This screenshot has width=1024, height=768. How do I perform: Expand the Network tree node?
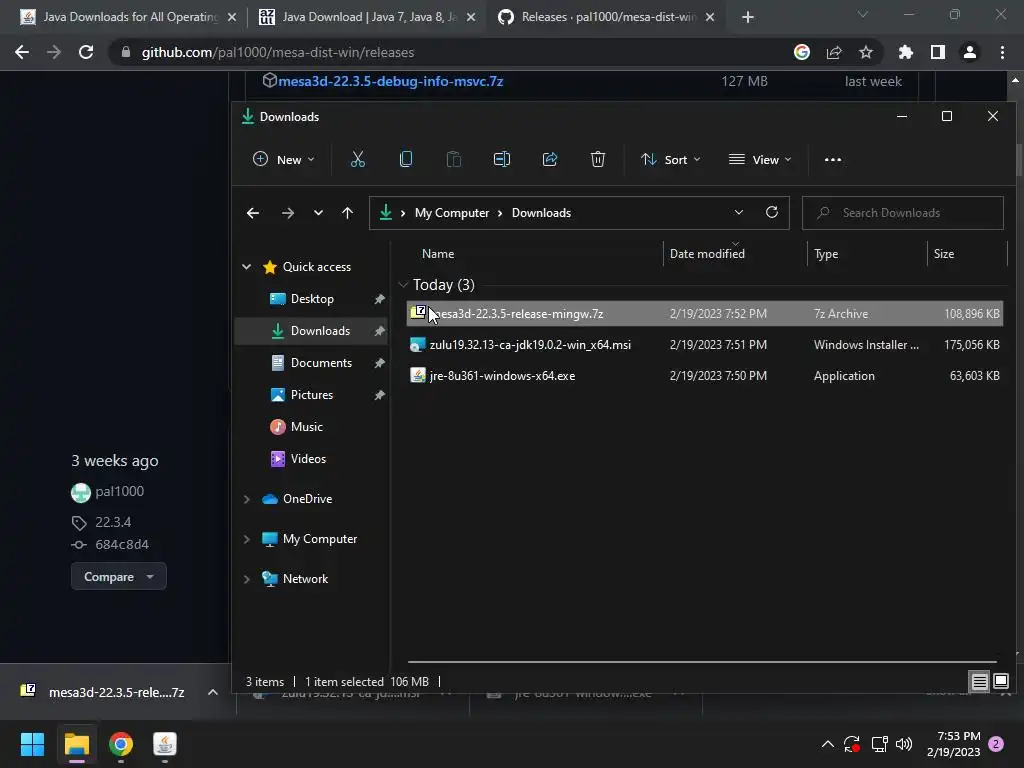pos(247,579)
